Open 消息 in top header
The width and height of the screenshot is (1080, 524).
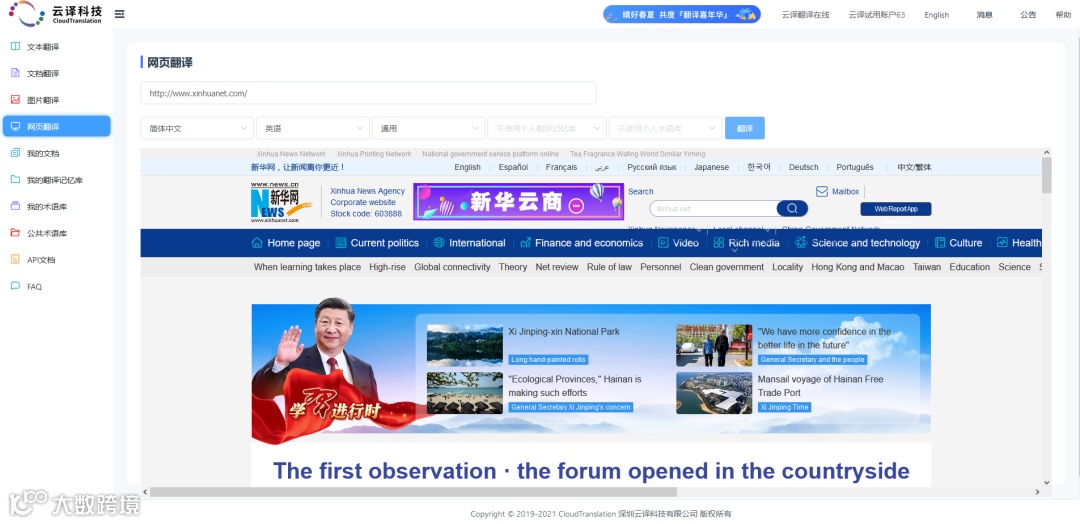(984, 14)
